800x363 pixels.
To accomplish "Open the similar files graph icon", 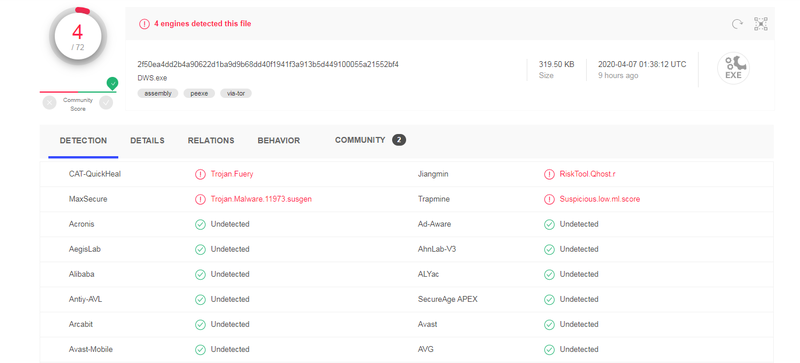I will pos(761,24).
